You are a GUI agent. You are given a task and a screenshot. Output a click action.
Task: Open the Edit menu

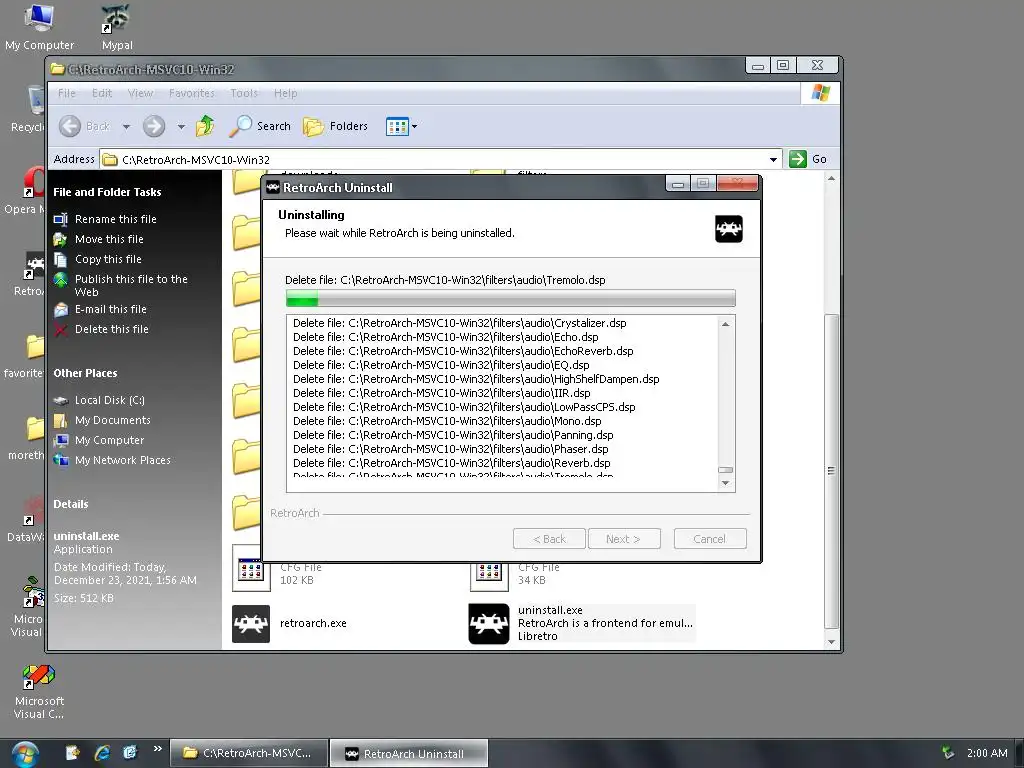(102, 93)
